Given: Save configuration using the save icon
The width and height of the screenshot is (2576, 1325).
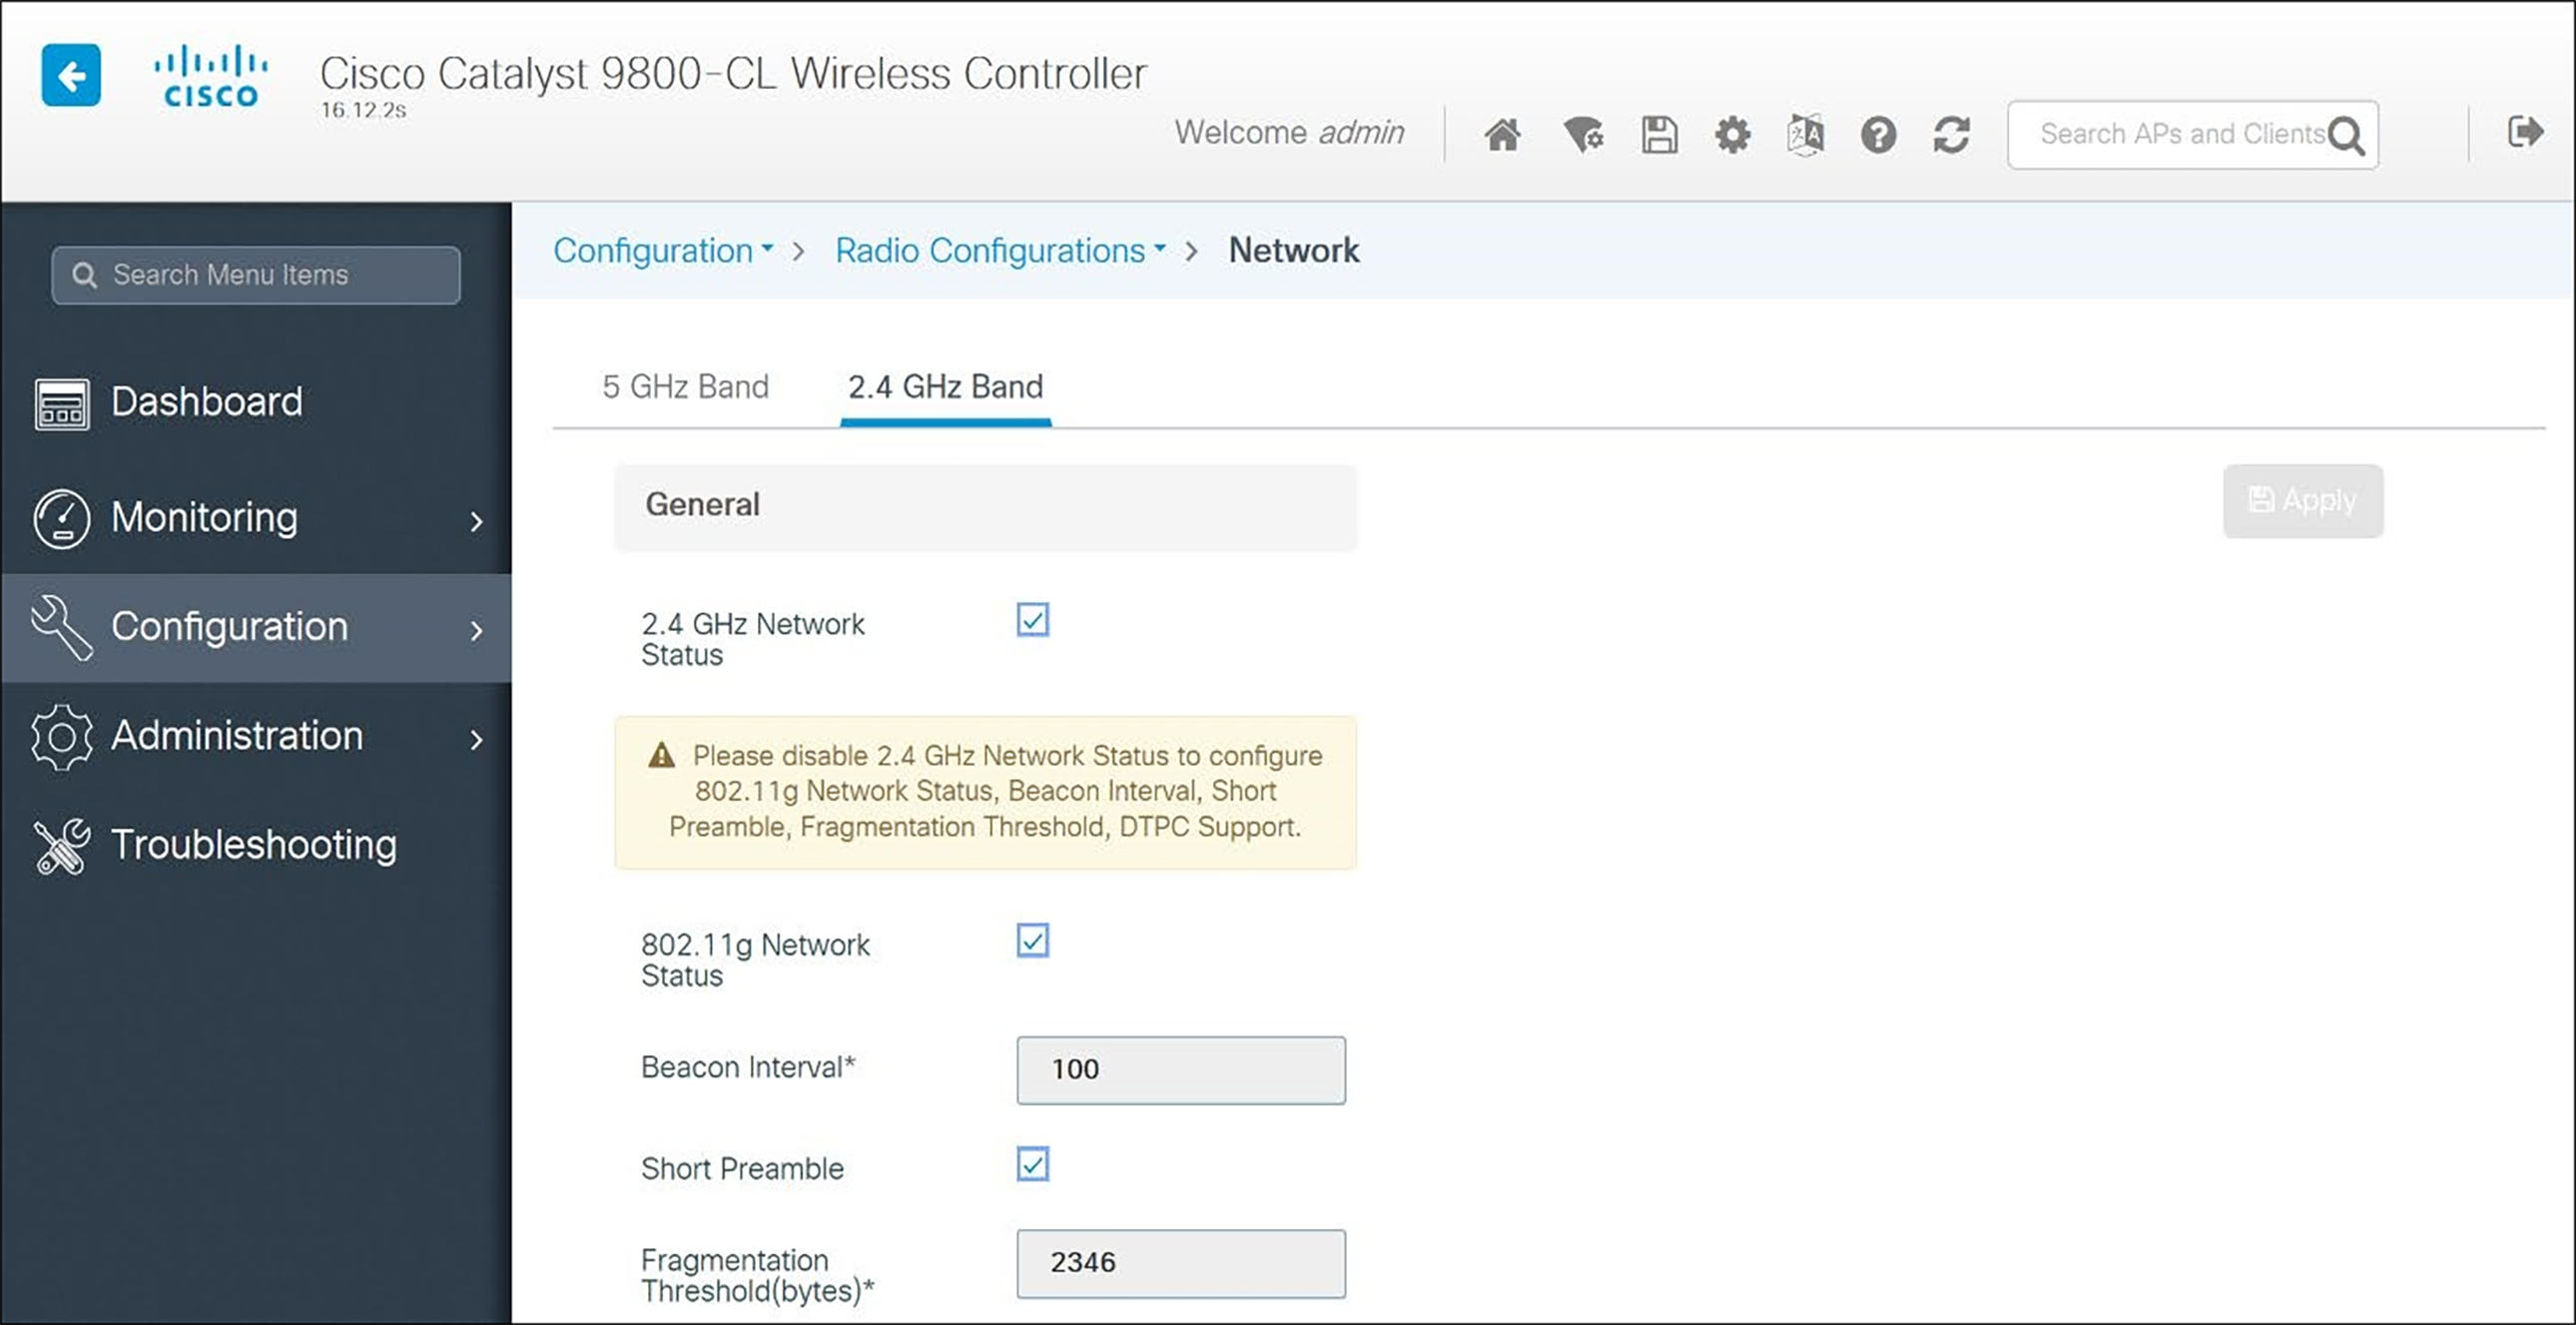Looking at the screenshot, I should pos(1658,134).
